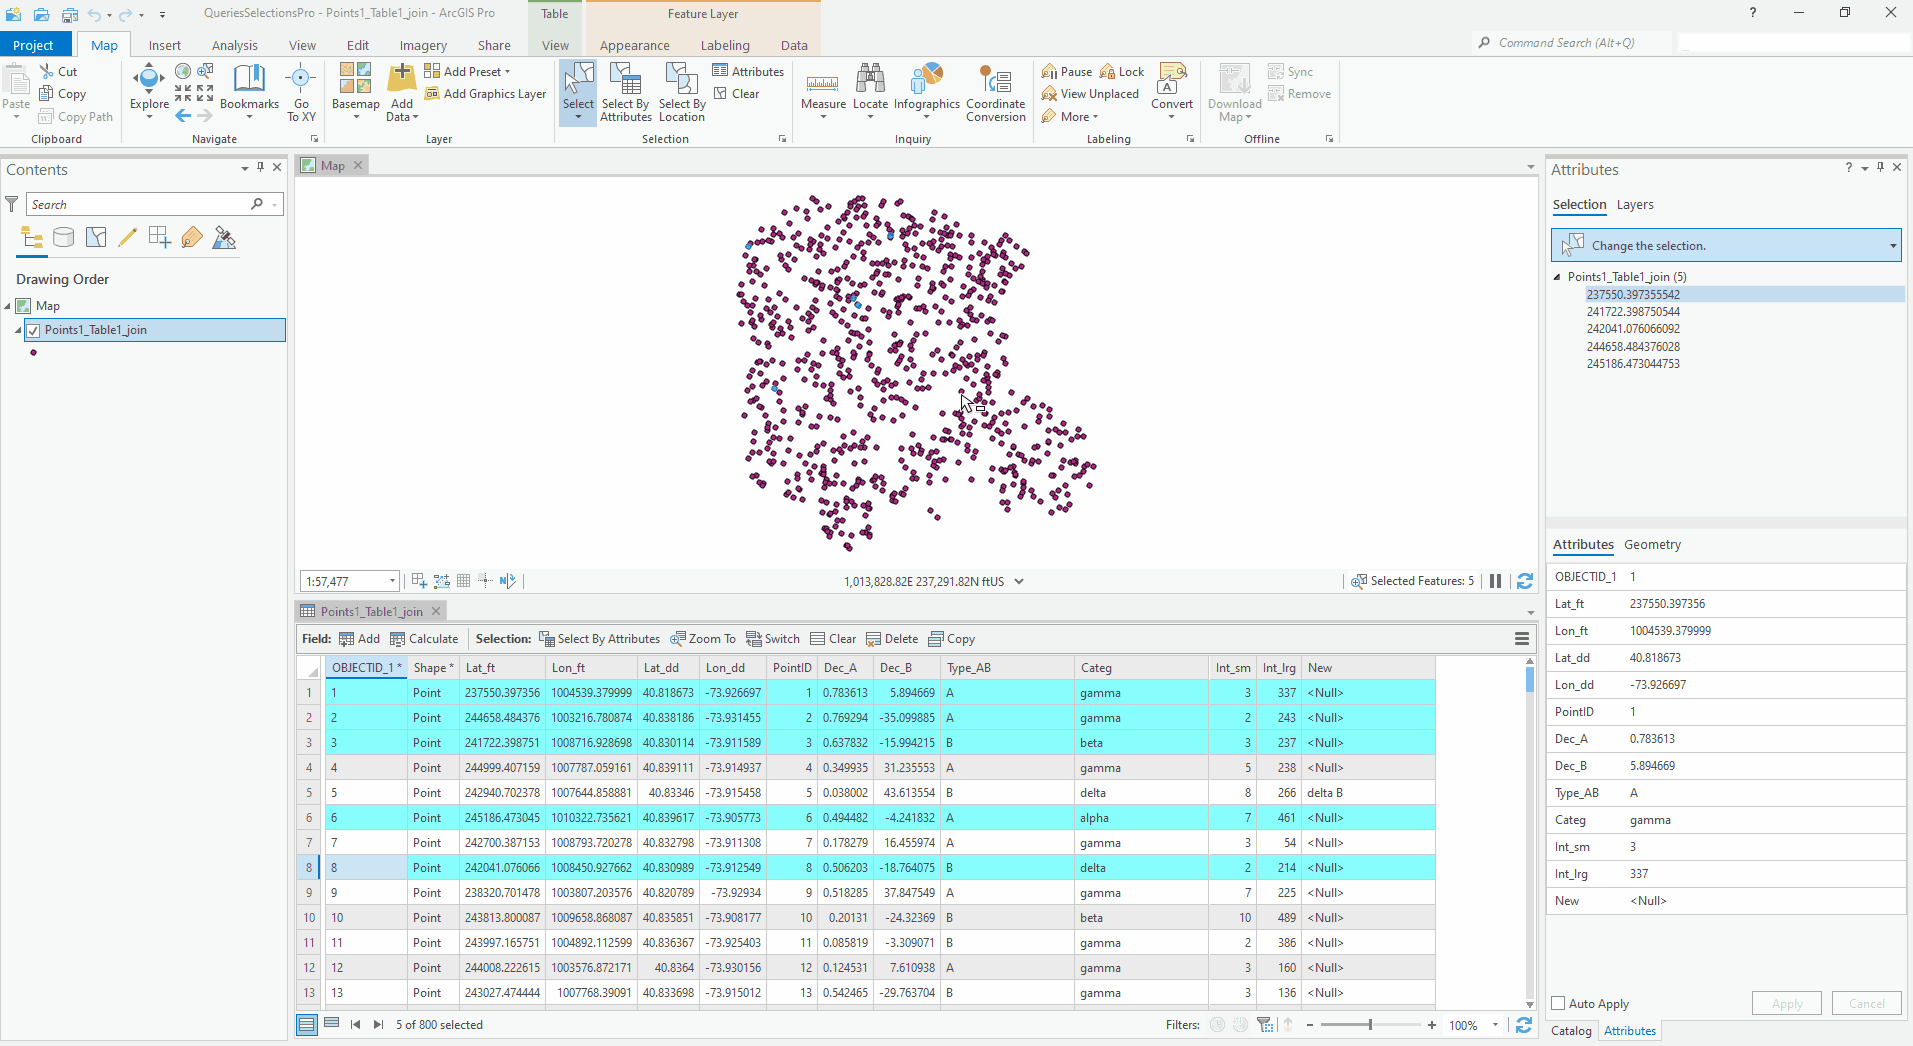Adjust the table zoom slider handle

[1370, 1025]
